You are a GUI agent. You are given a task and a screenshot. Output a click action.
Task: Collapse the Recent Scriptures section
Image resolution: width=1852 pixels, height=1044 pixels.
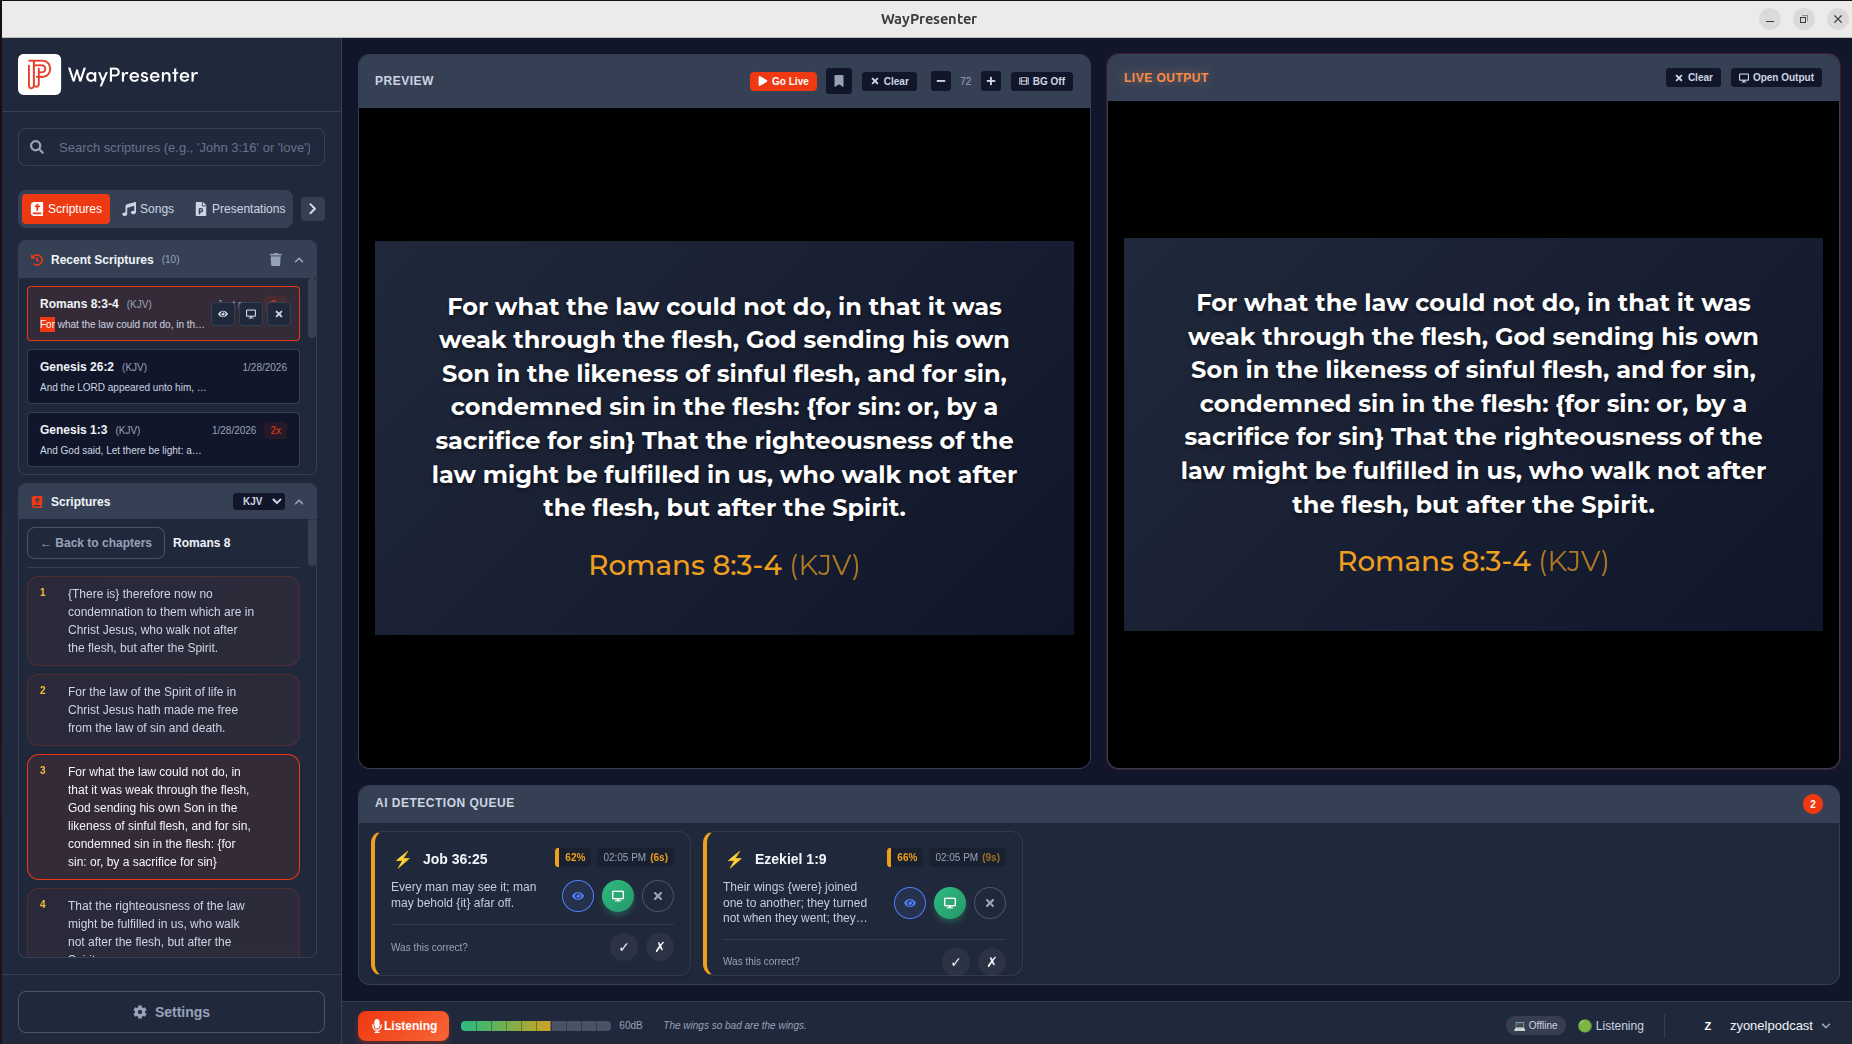click(x=299, y=259)
